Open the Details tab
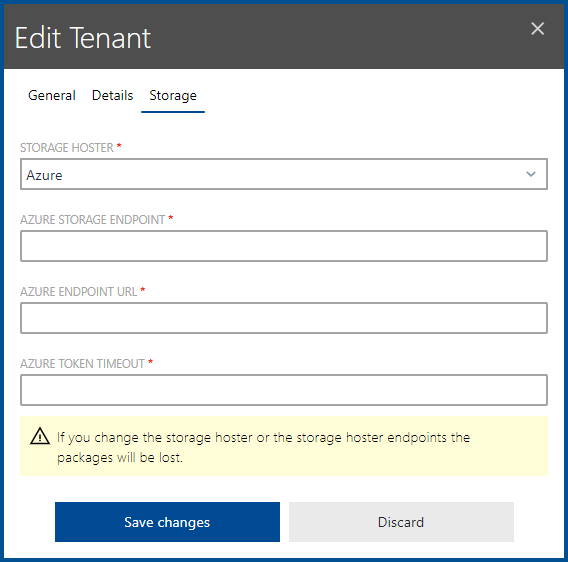Image resolution: width=568 pixels, height=562 pixels. tap(113, 96)
